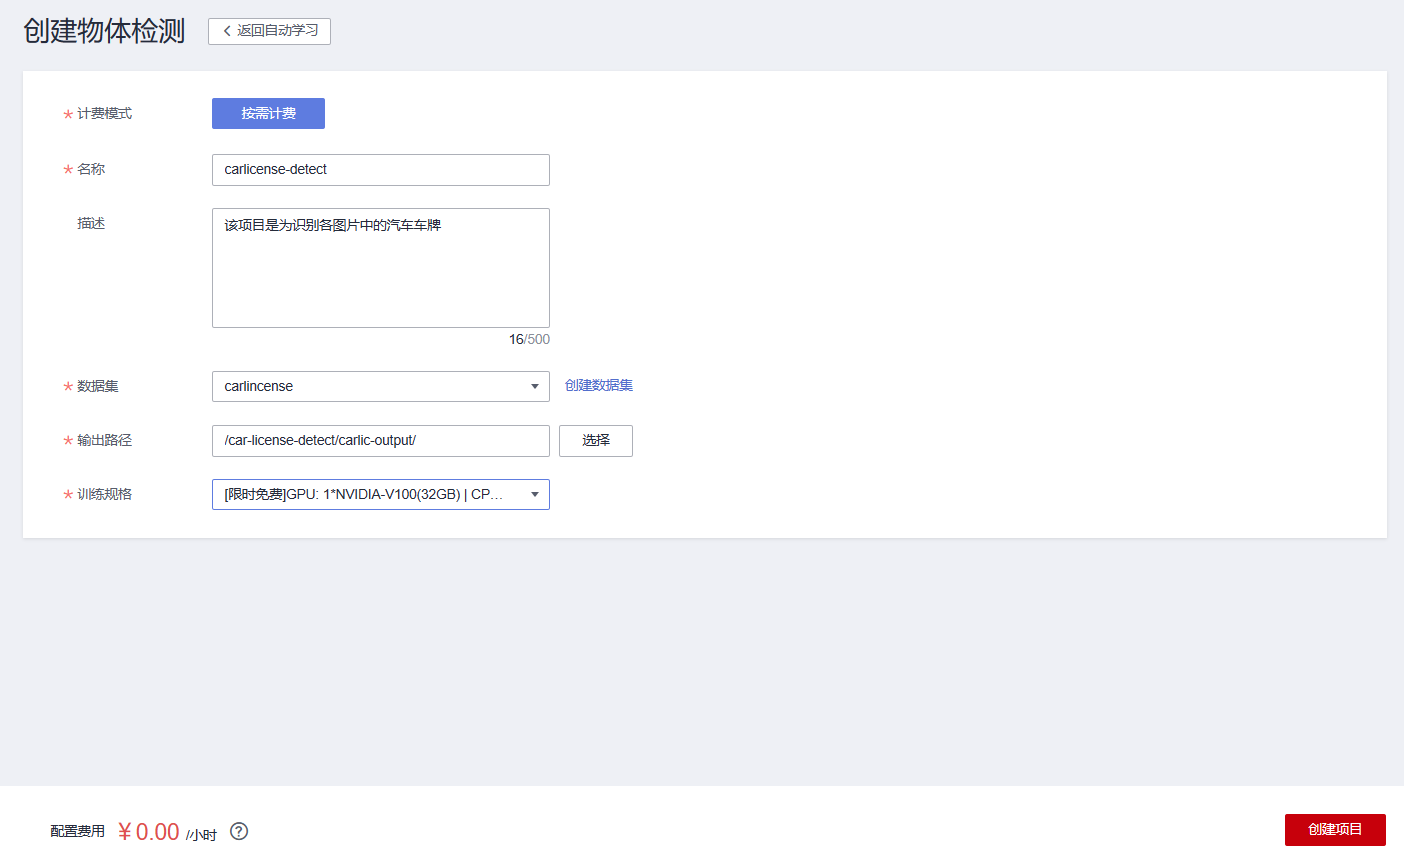Image resolution: width=1404 pixels, height=861 pixels.
Task: Expand the 数据集 dropdown arrow
Action: [x=535, y=387]
